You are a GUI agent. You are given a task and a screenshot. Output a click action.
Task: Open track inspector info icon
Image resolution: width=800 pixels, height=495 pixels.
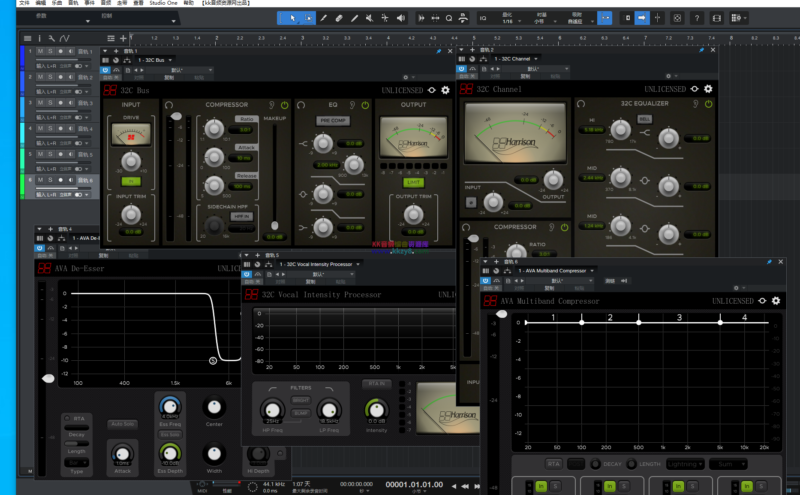[x=39, y=38]
